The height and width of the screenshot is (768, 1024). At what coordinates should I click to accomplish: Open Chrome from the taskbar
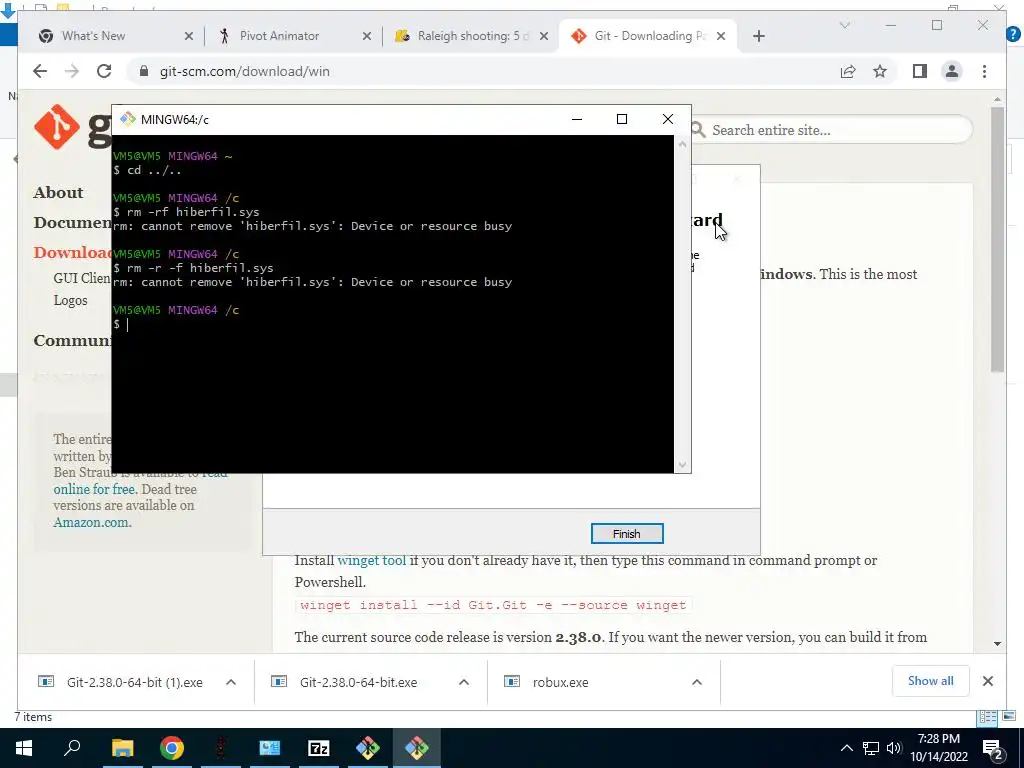click(x=172, y=748)
